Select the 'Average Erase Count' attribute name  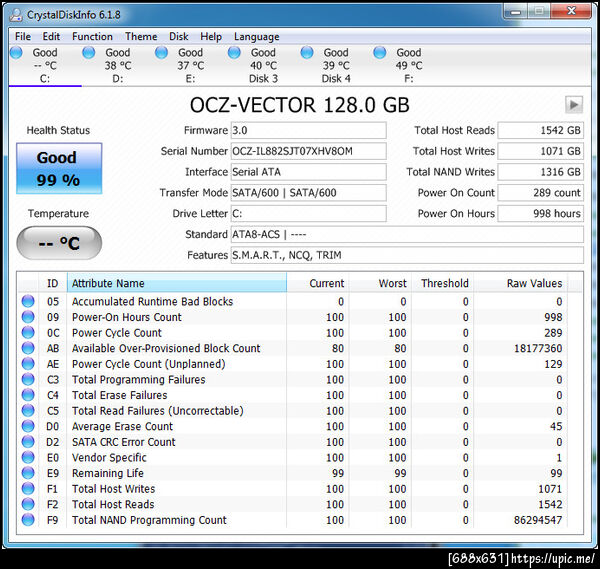point(122,426)
